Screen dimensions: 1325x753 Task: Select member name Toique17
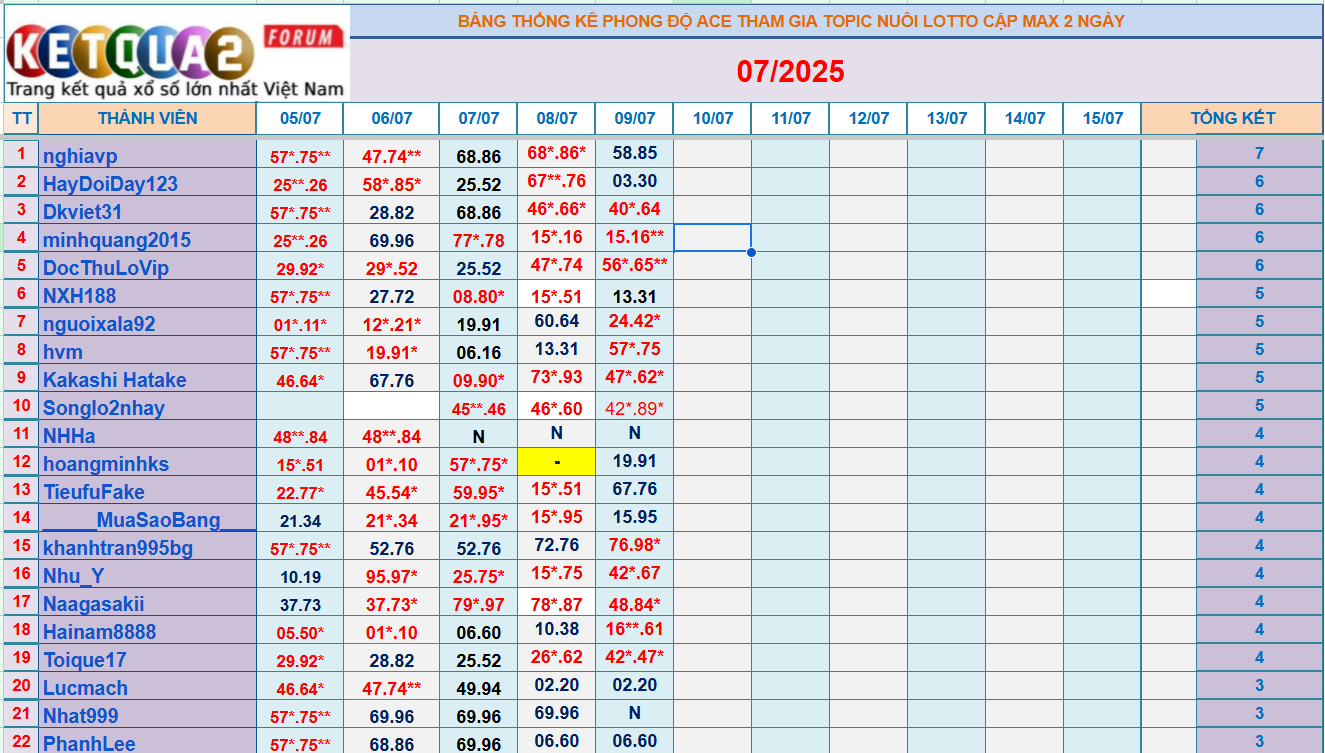85,660
